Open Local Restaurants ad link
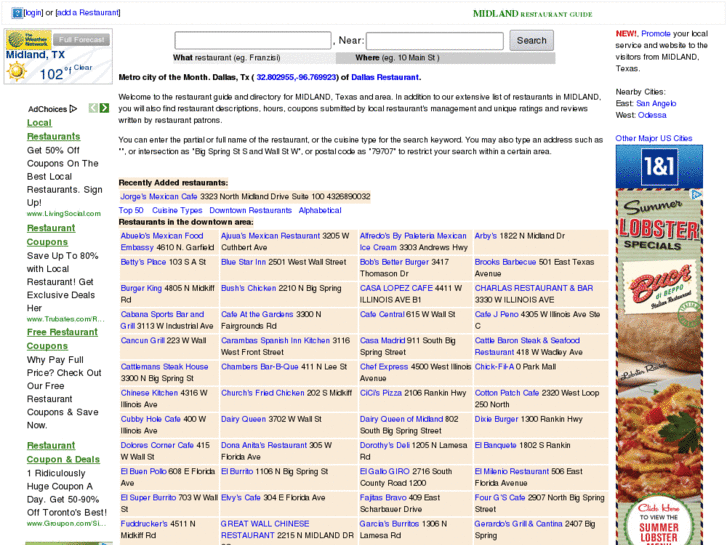Screen dimensions: 727x545 [53, 129]
